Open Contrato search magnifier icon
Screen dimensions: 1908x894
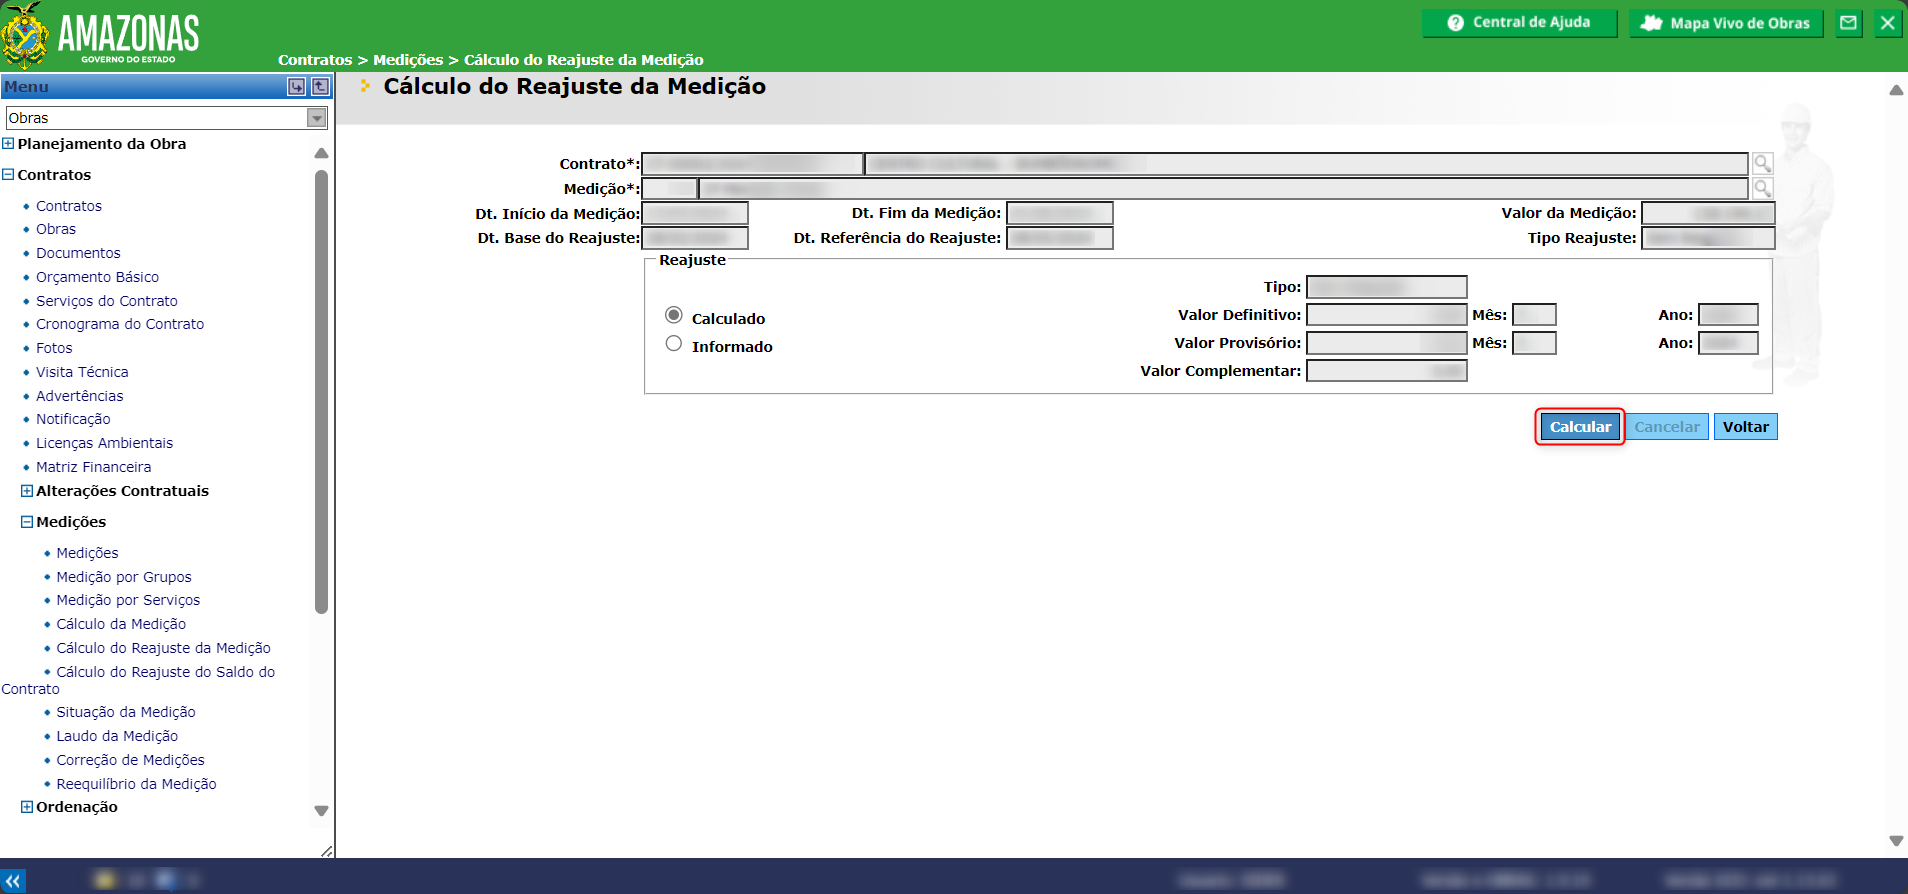point(1762,163)
